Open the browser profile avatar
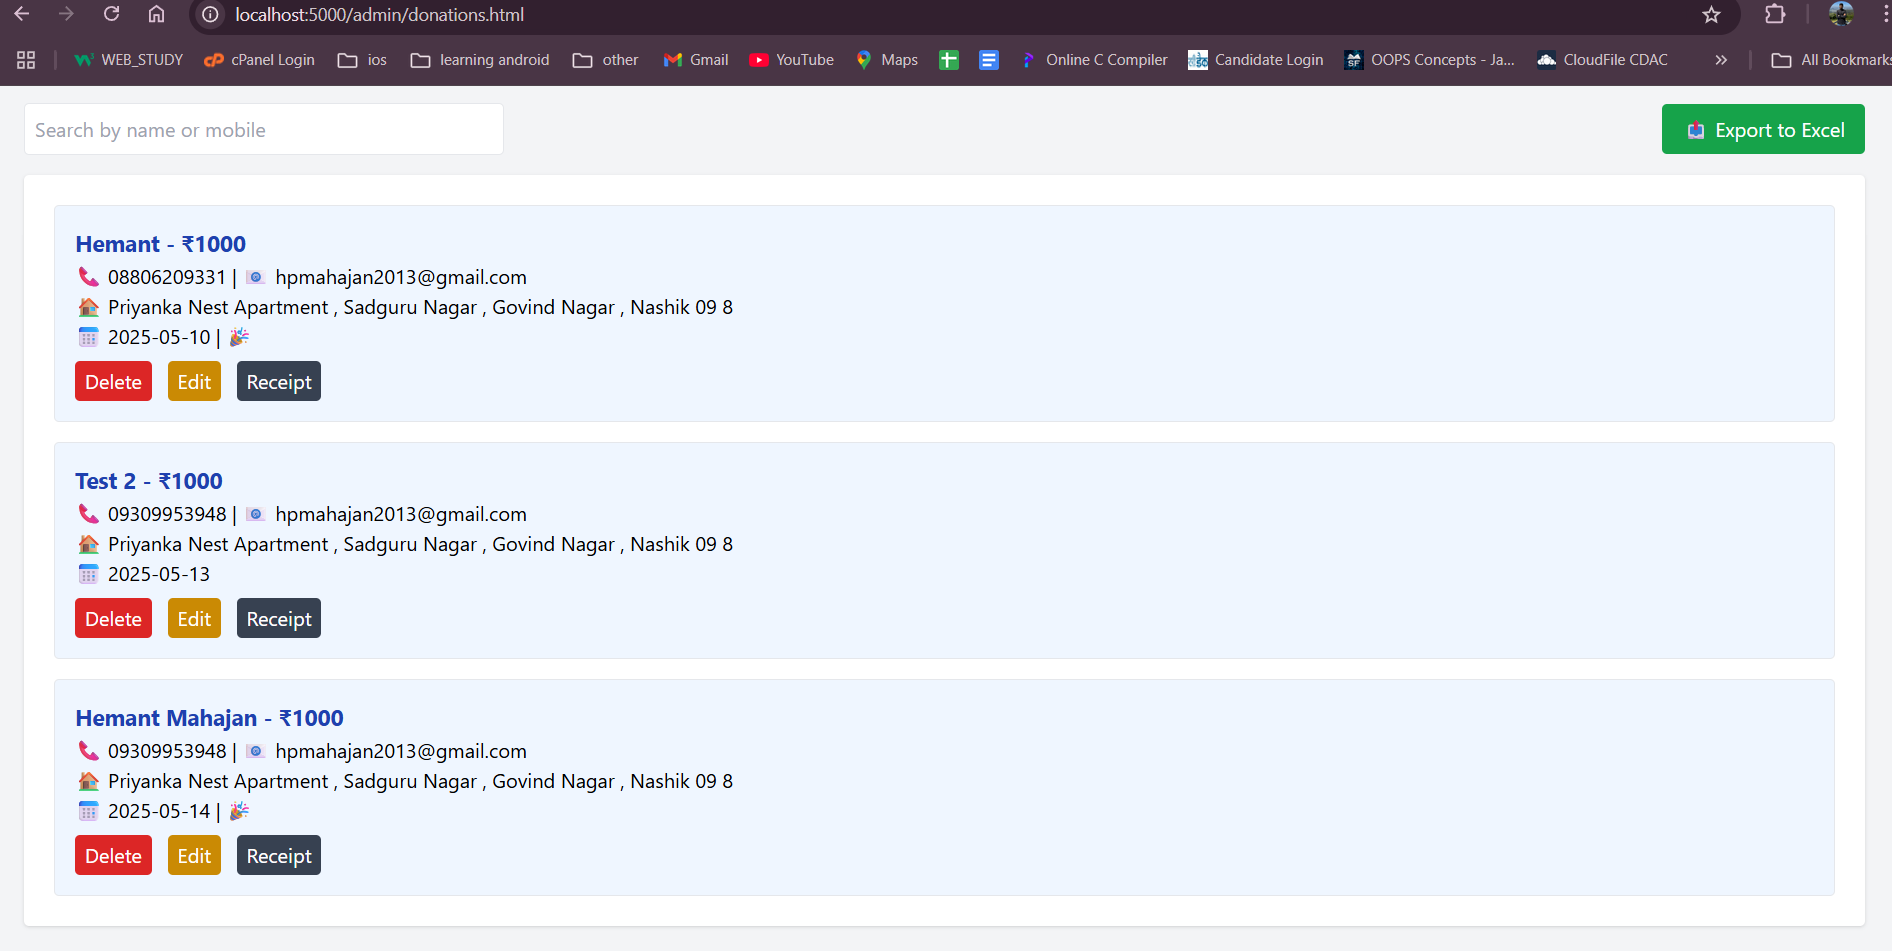 click(x=1841, y=15)
